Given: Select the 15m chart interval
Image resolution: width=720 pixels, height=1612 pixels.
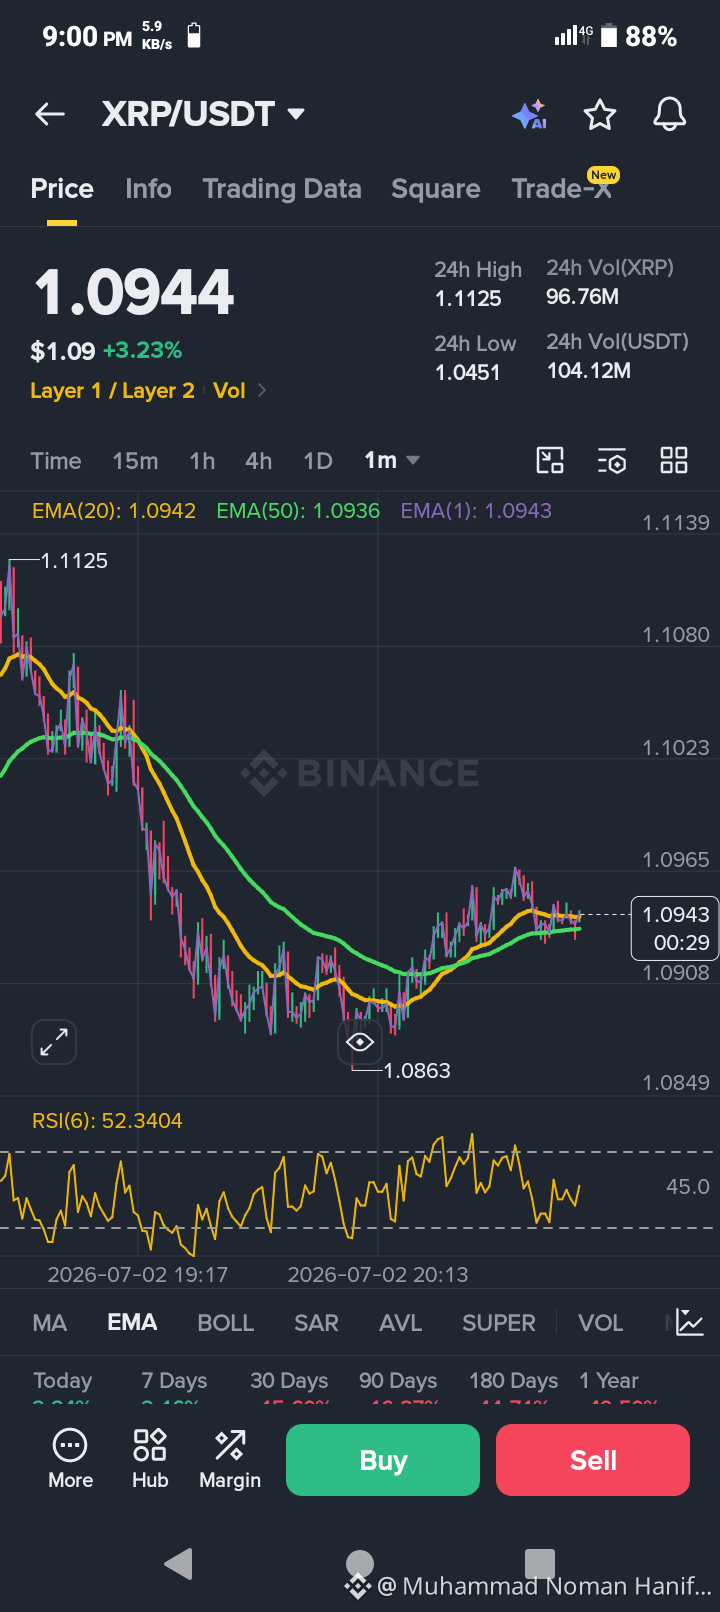Looking at the screenshot, I should pos(135,461).
